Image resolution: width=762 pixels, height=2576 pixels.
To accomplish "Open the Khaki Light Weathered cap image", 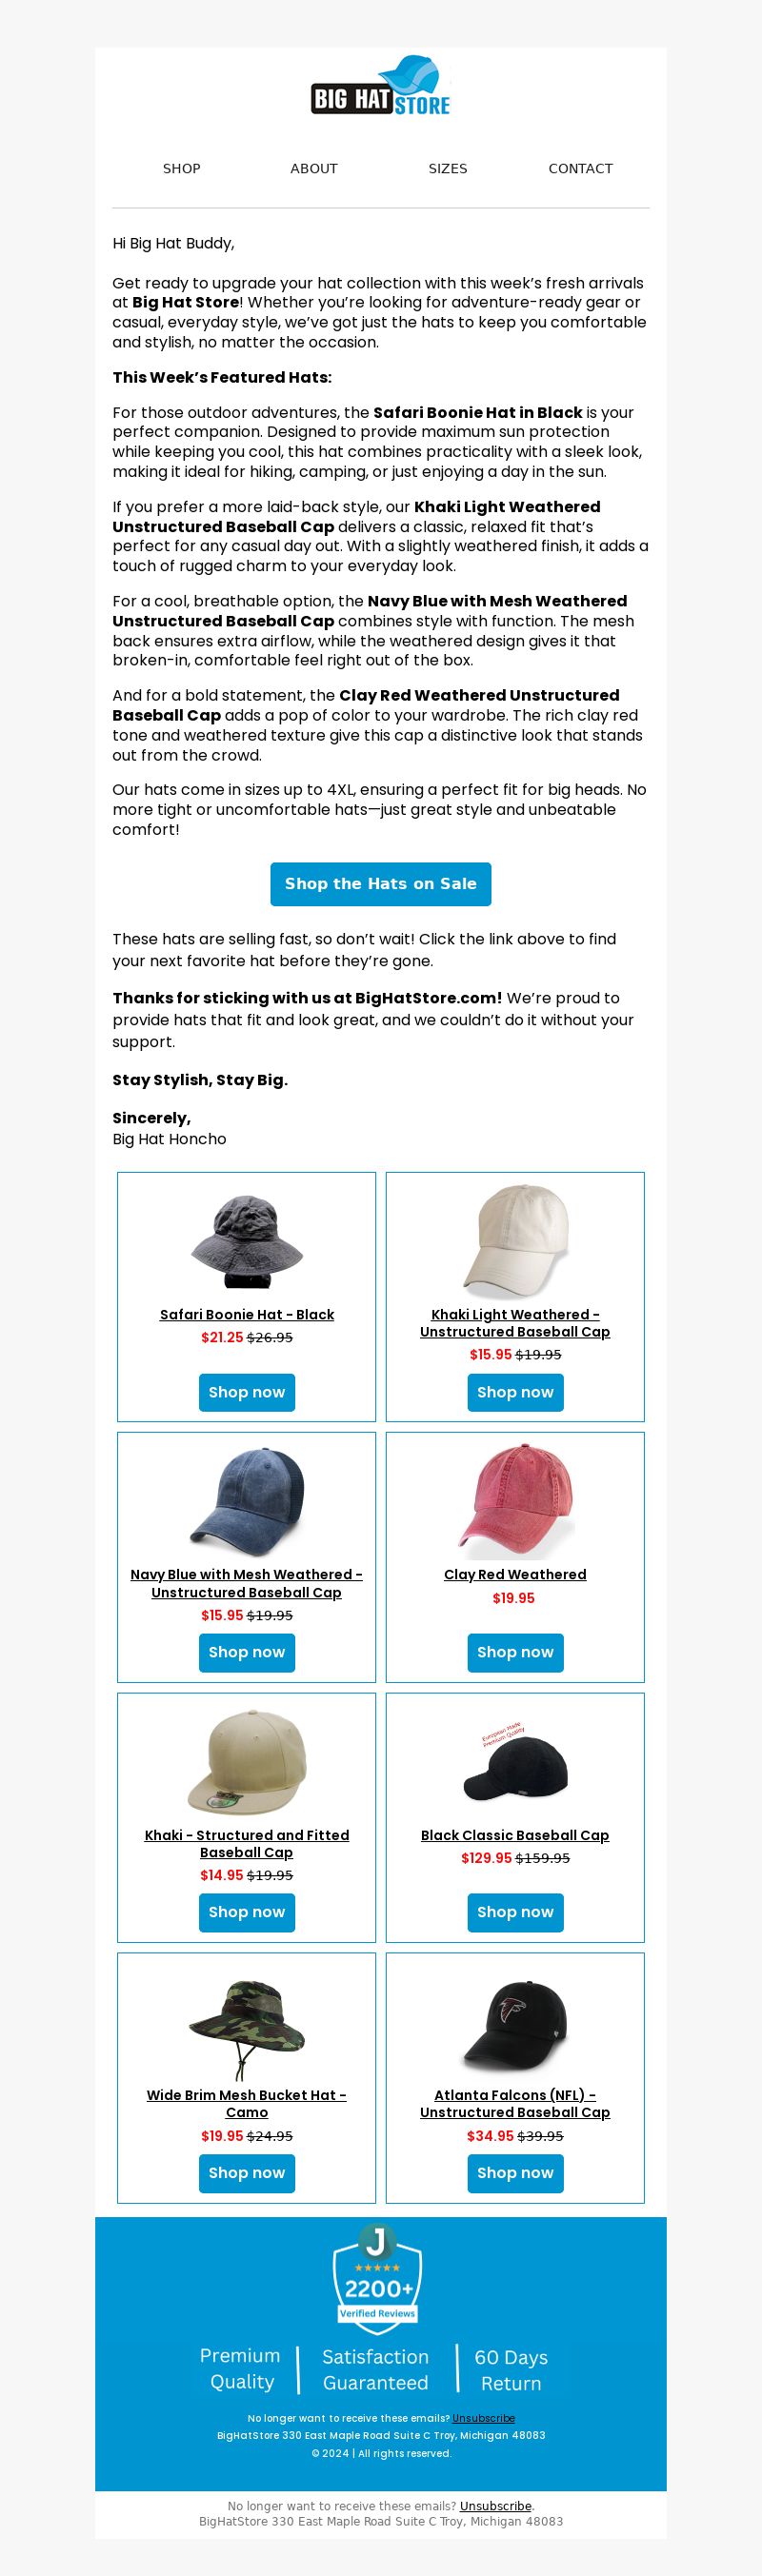I will (515, 1240).
